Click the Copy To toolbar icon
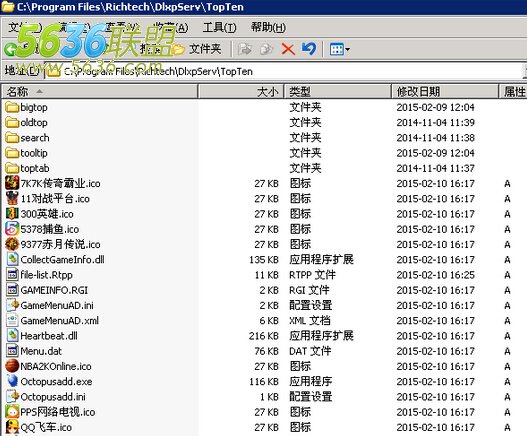Image resolution: width=527 pixels, height=436 pixels. click(266, 49)
